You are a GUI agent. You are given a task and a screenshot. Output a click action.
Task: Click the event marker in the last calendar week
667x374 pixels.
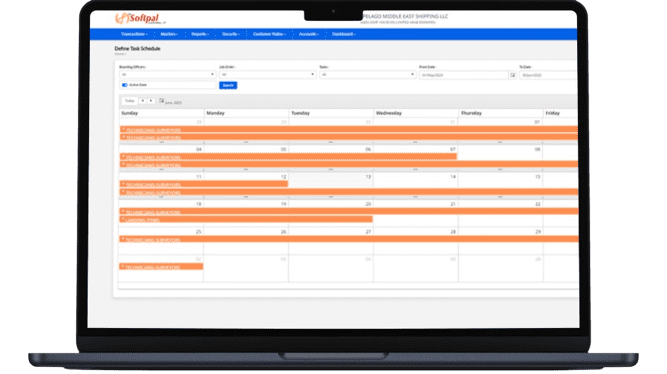click(x=123, y=266)
